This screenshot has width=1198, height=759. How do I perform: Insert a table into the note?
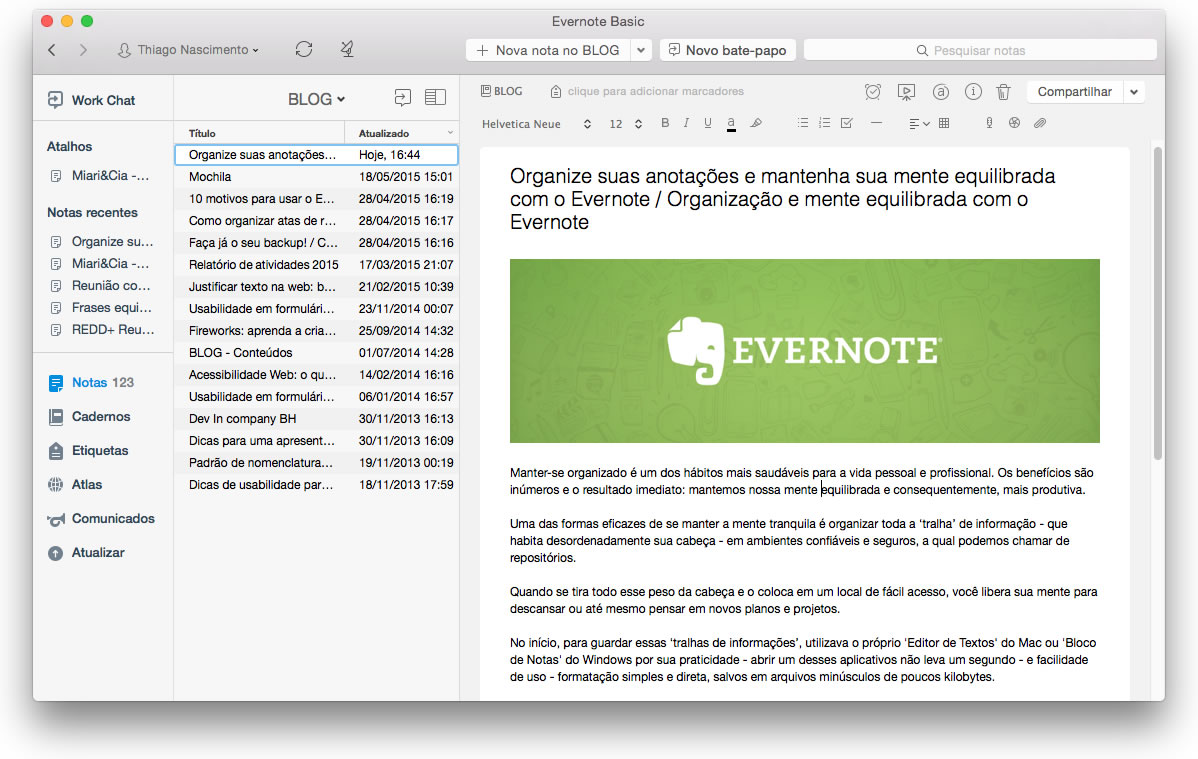point(944,124)
